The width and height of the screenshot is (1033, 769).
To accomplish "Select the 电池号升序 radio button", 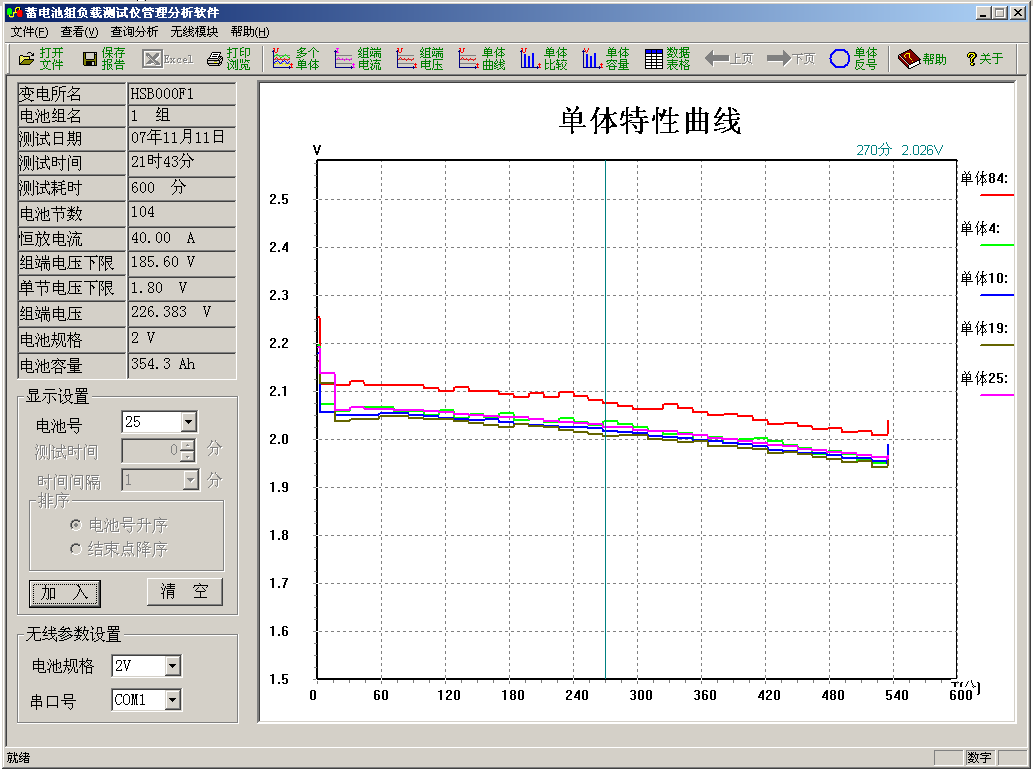I will point(75,525).
